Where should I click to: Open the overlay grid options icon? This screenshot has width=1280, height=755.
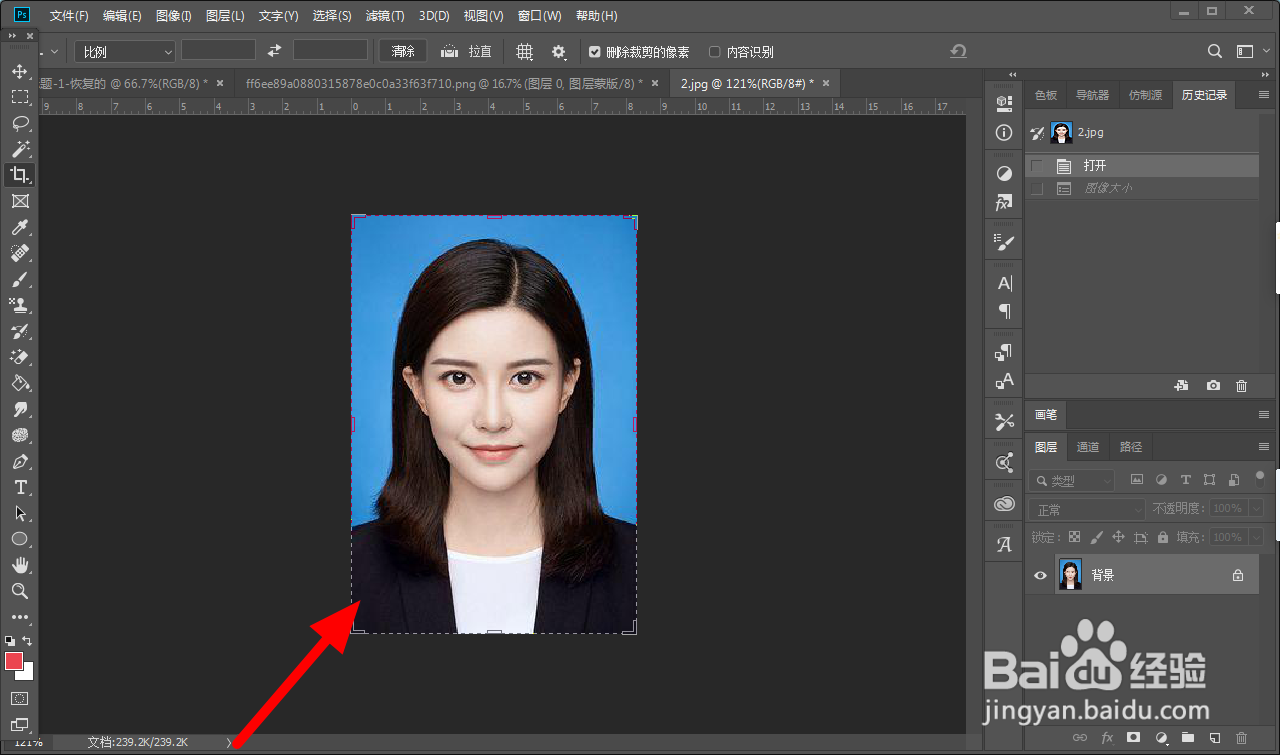[x=524, y=51]
